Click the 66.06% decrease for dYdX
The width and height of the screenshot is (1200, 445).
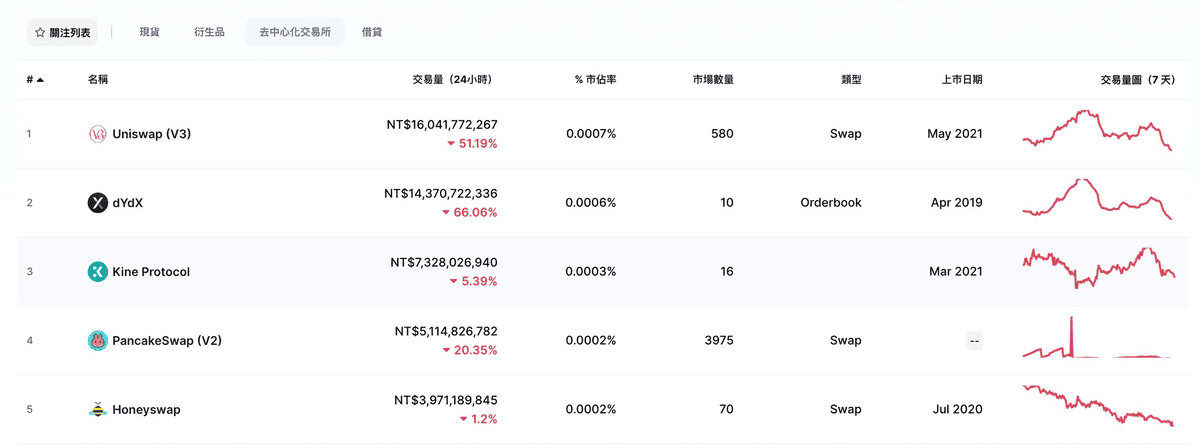tap(471, 213)
